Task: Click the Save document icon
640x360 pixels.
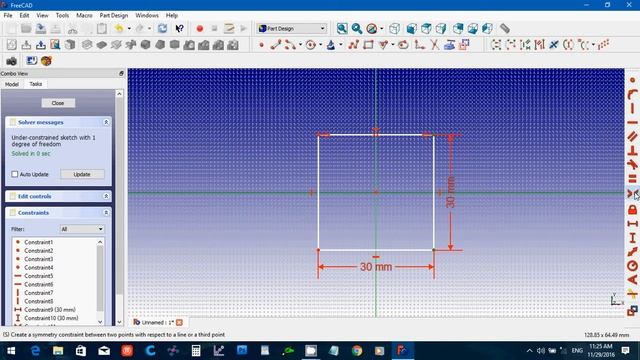Action: coord(41,29)
